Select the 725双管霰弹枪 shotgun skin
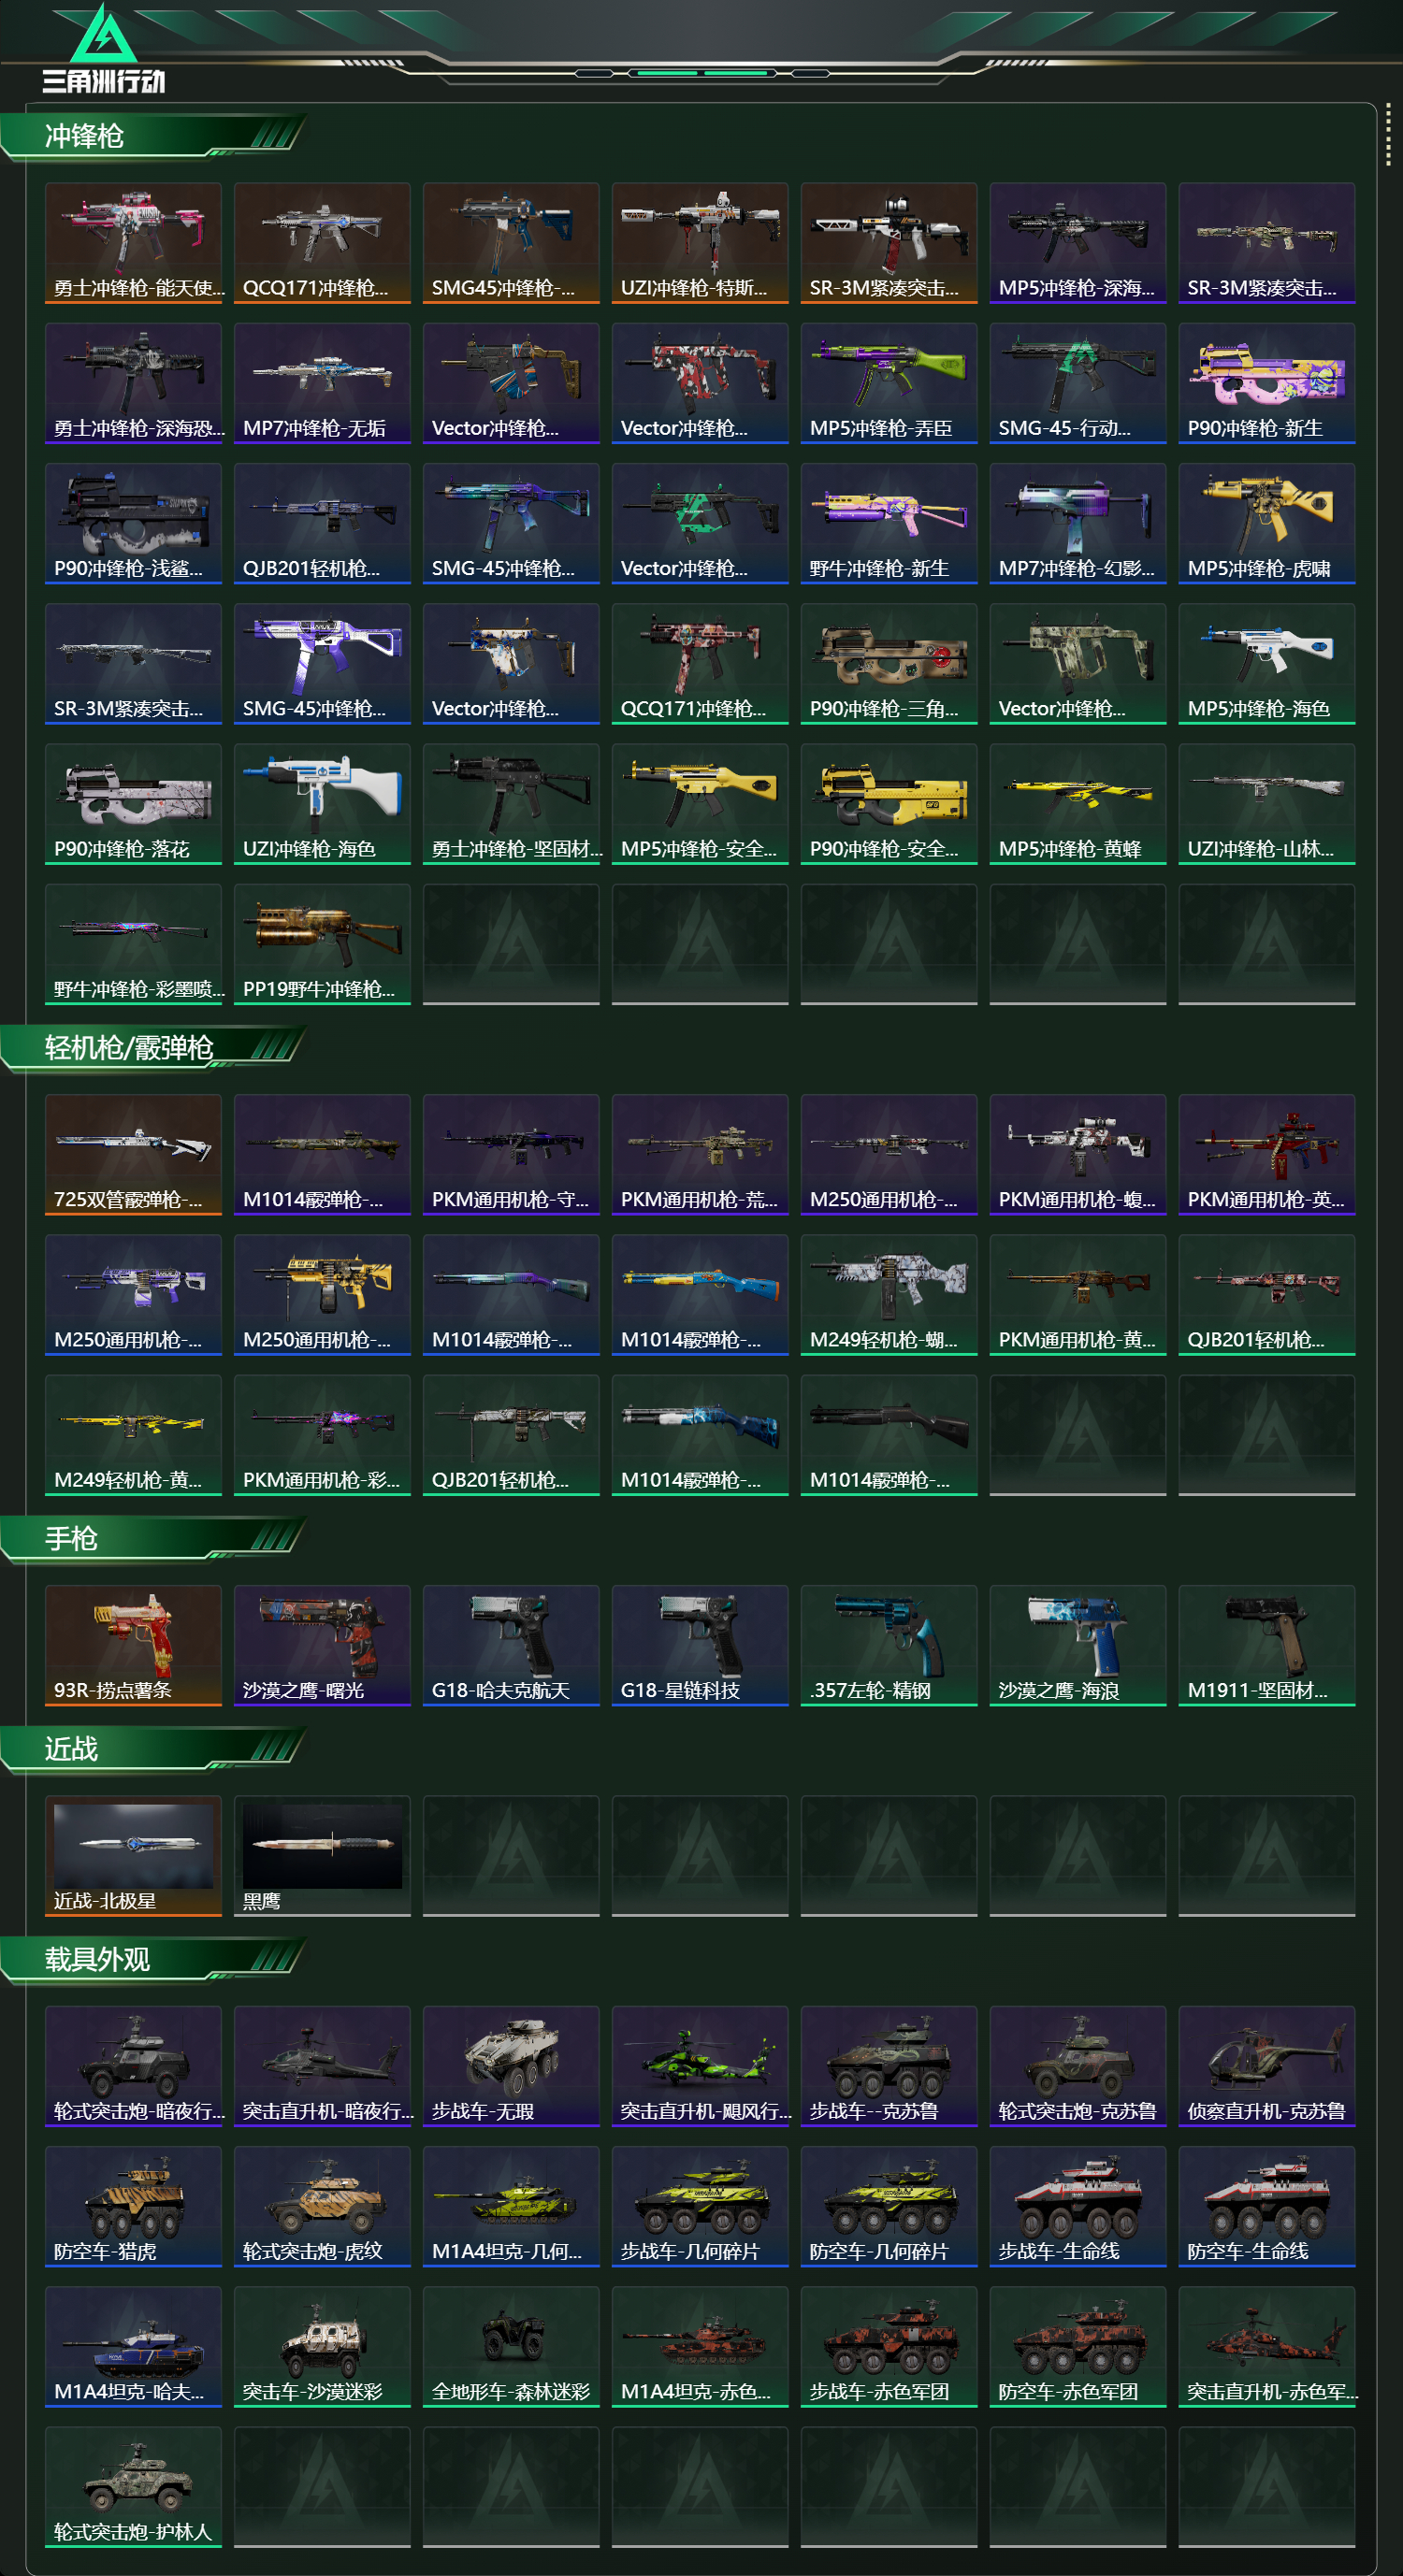This screenshot has width=1403, height=2576. [x=133, y=1154]
